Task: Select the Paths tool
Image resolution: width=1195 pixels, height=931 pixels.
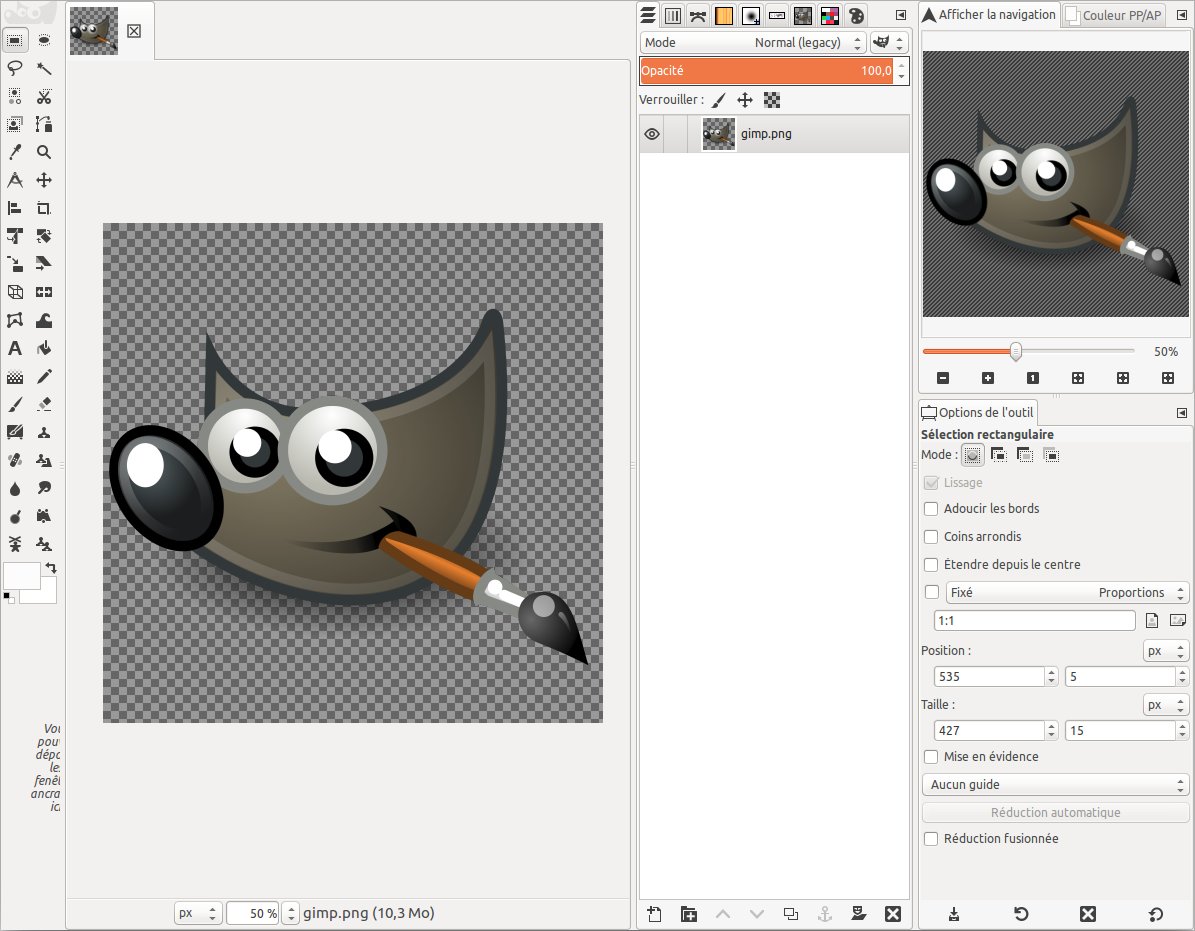Action: pyautogui.click(x=44, y=124)
